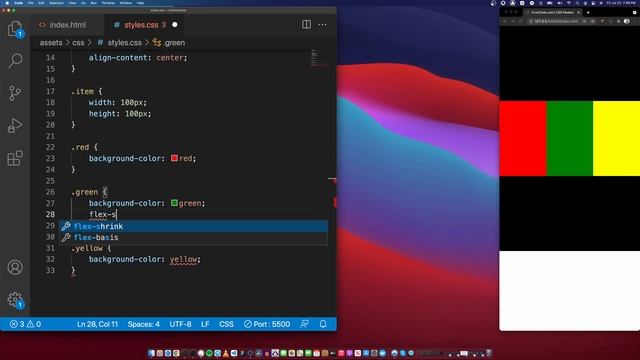Click Port : 5500 Live Server button
This screenshot has height=360, width=640.
pyautogui.click(x=267, y=324)
